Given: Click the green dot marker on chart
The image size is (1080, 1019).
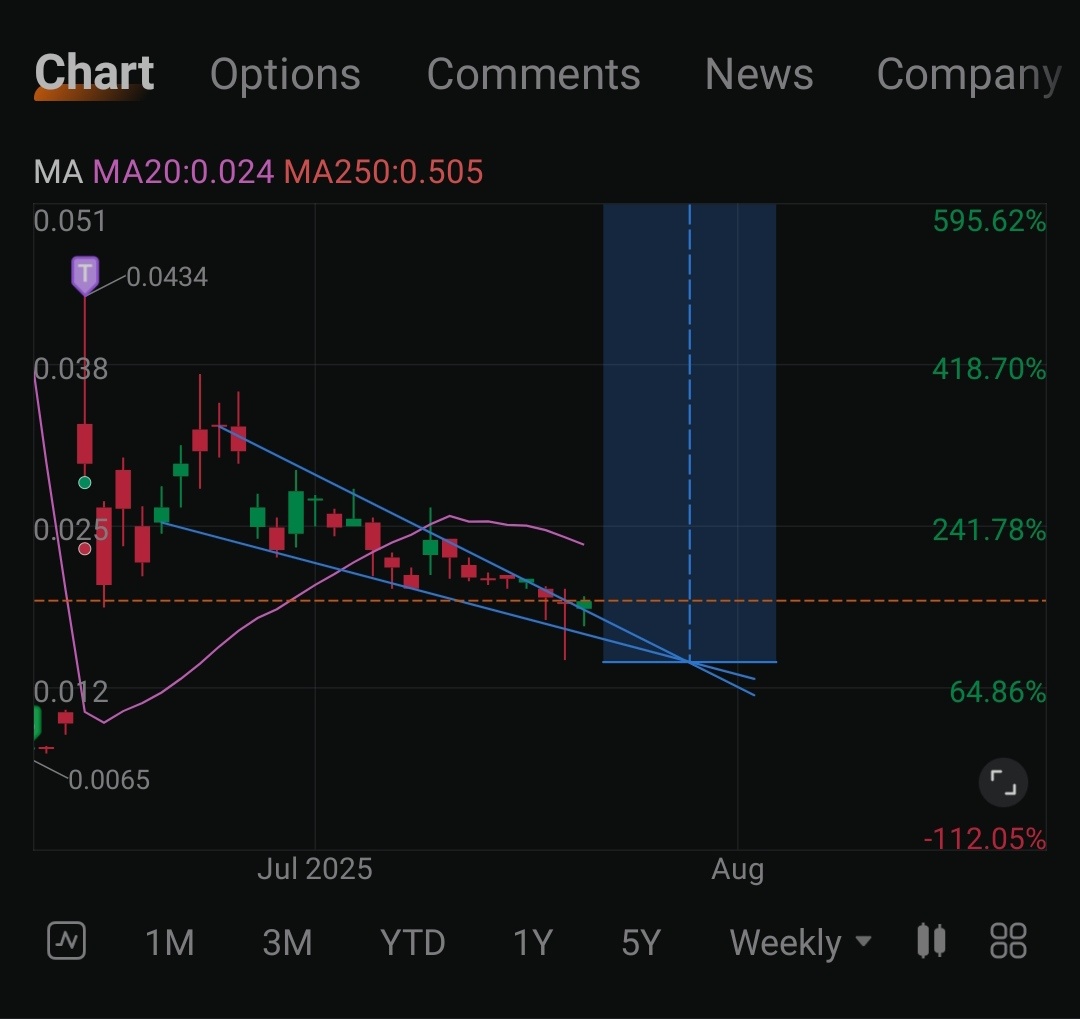Looking at the screenshot, I should tap(85, 483).
